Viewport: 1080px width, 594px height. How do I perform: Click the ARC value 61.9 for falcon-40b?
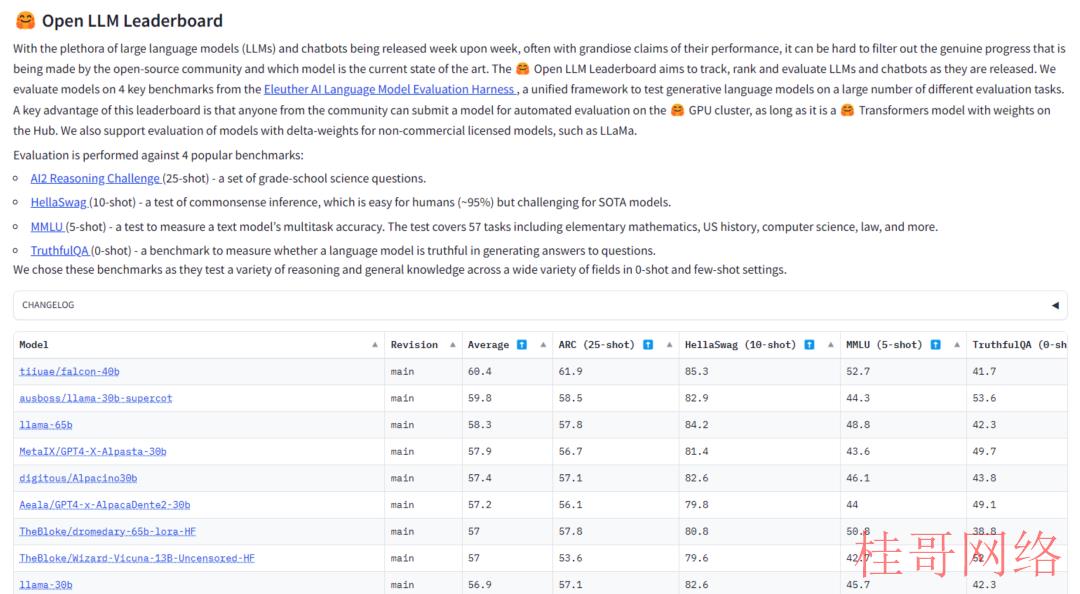(x=570, y=371)
